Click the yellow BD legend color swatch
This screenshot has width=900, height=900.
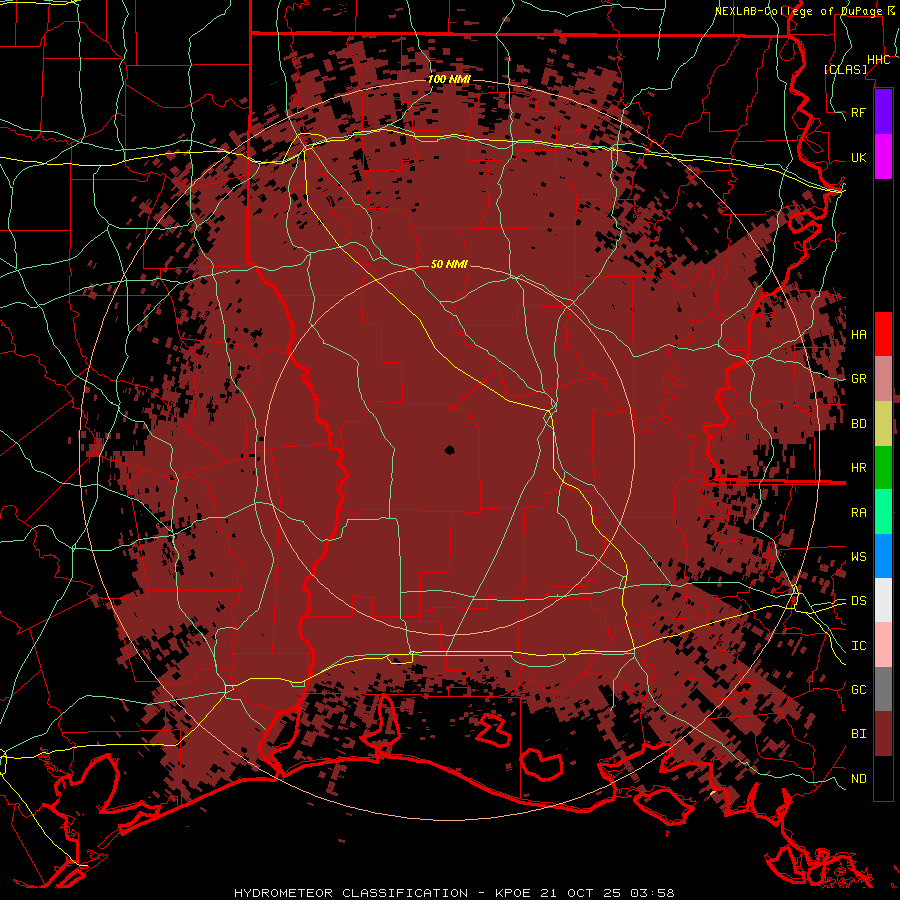click(x=883, y=424)
